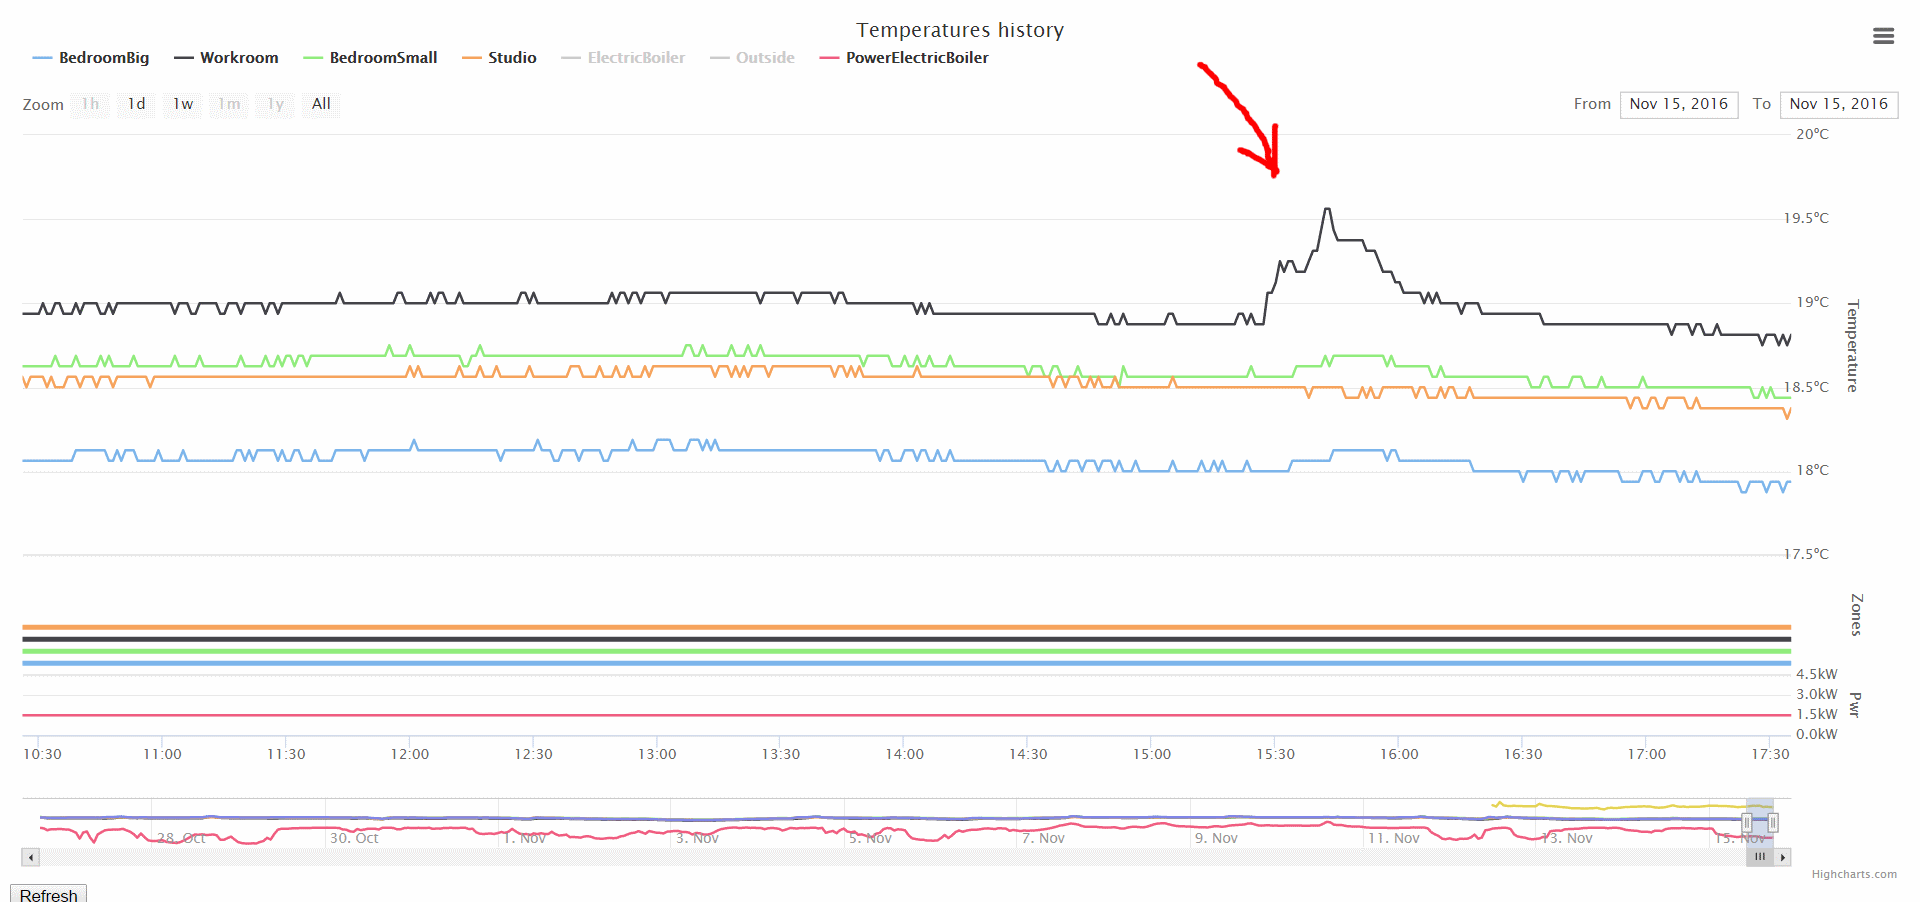The image size is (1920, 902).
Task: Grab the navigator left range handle
Action: [x=1747, y=823]
